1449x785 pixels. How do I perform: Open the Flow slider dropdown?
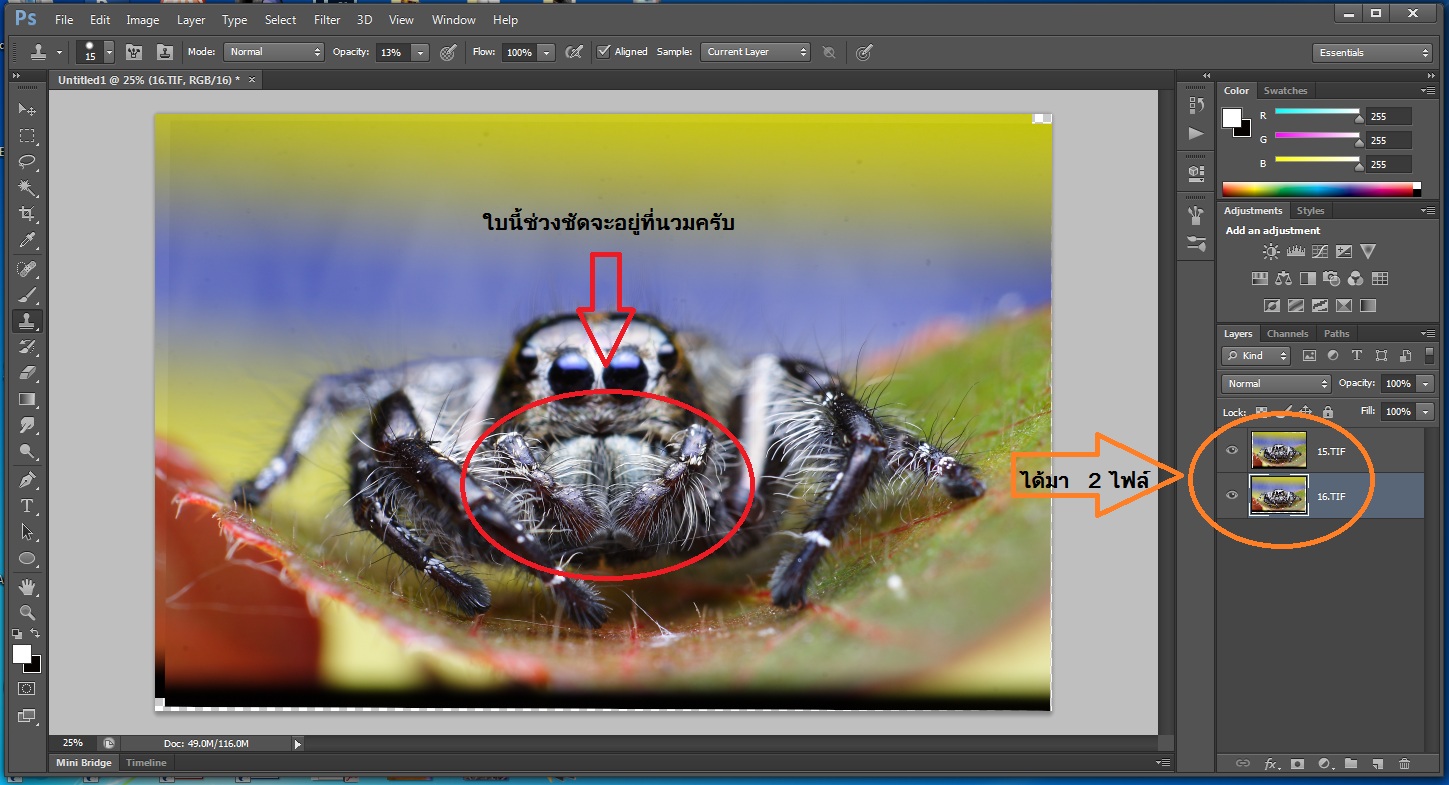click(546, 52)
